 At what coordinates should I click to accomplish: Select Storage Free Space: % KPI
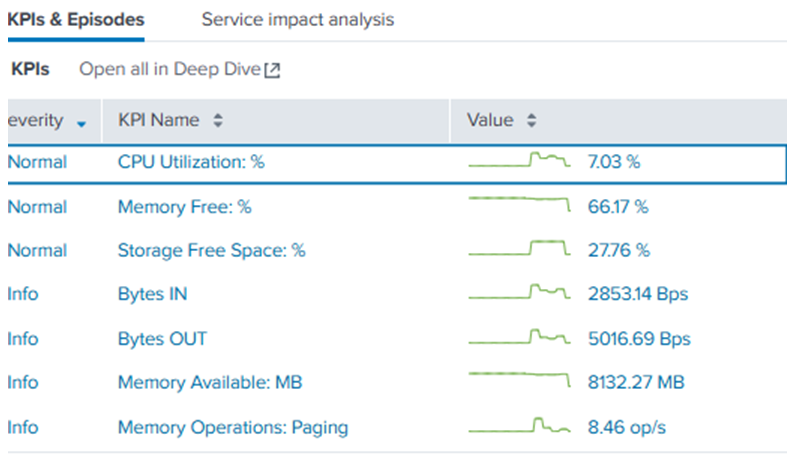point(211,251)
